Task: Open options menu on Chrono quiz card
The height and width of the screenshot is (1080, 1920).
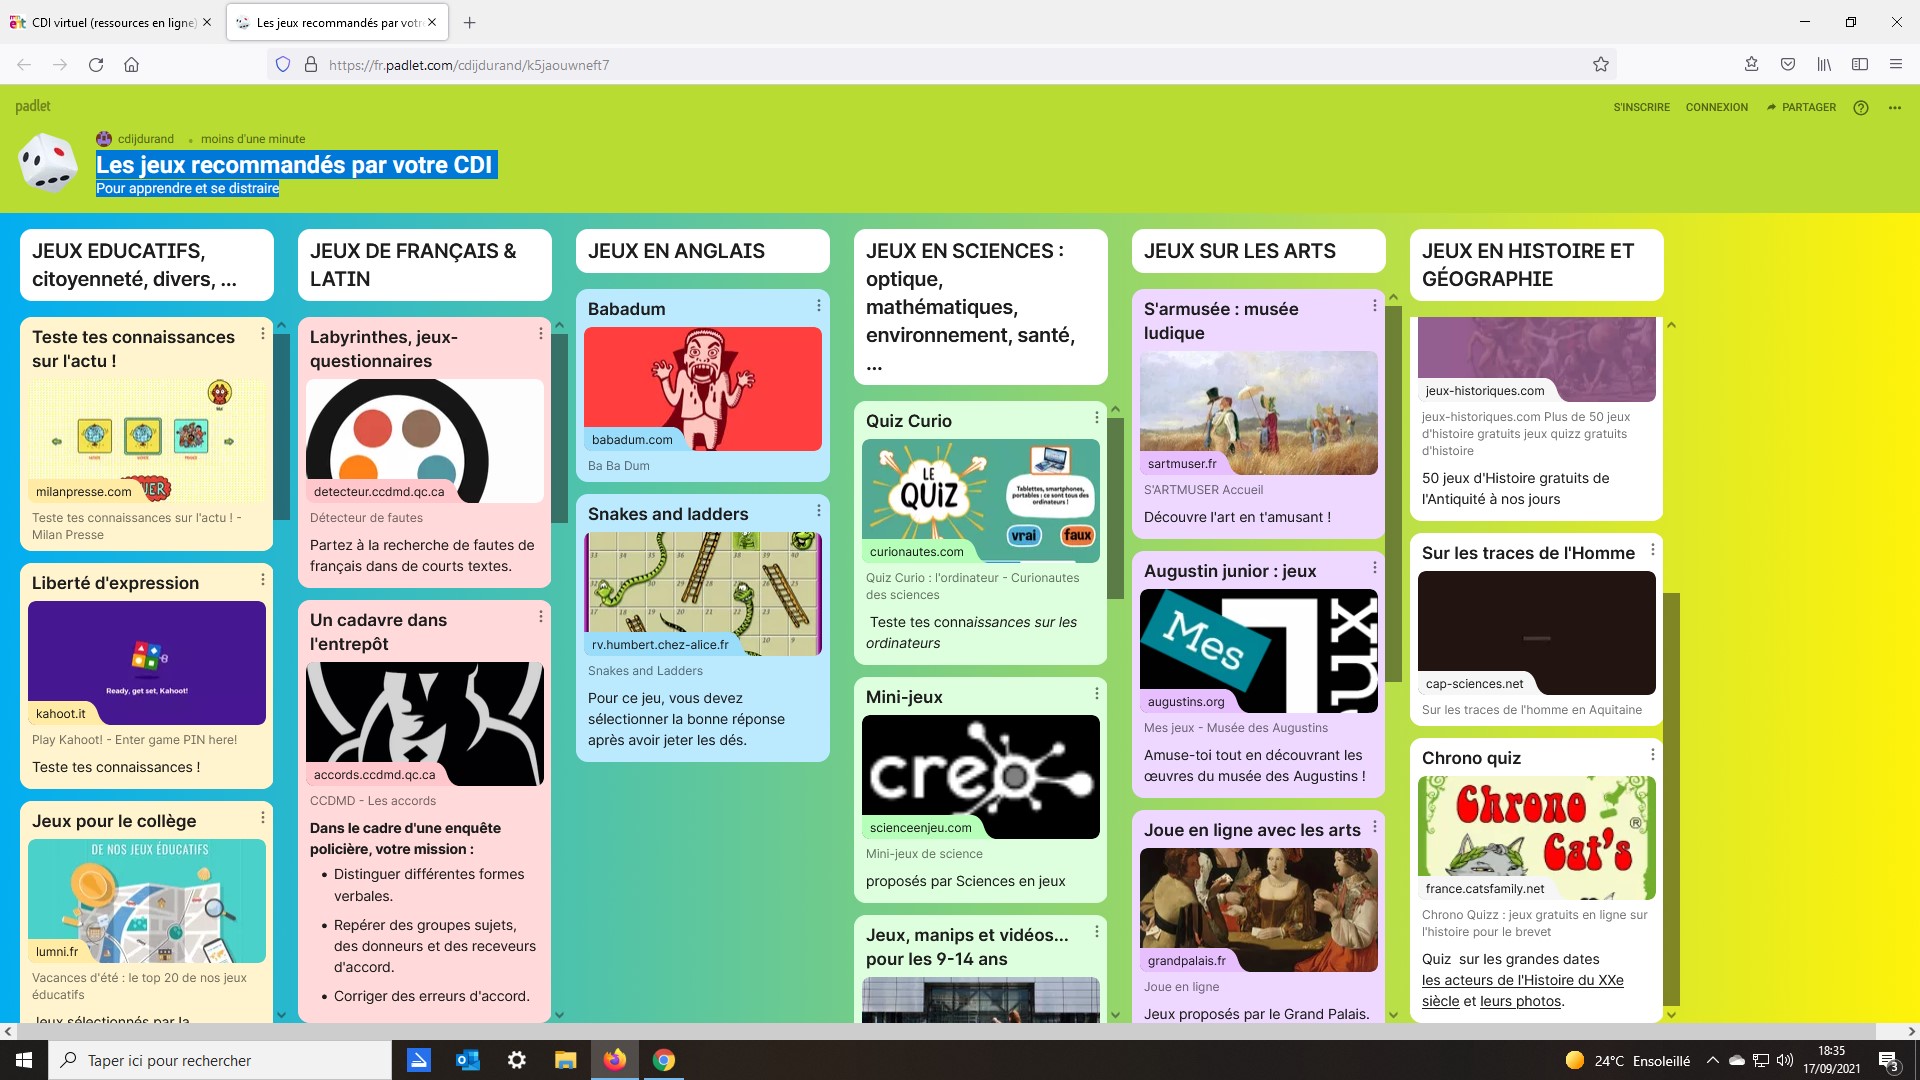Action: pyautogui.click(x=1652, y=755)
